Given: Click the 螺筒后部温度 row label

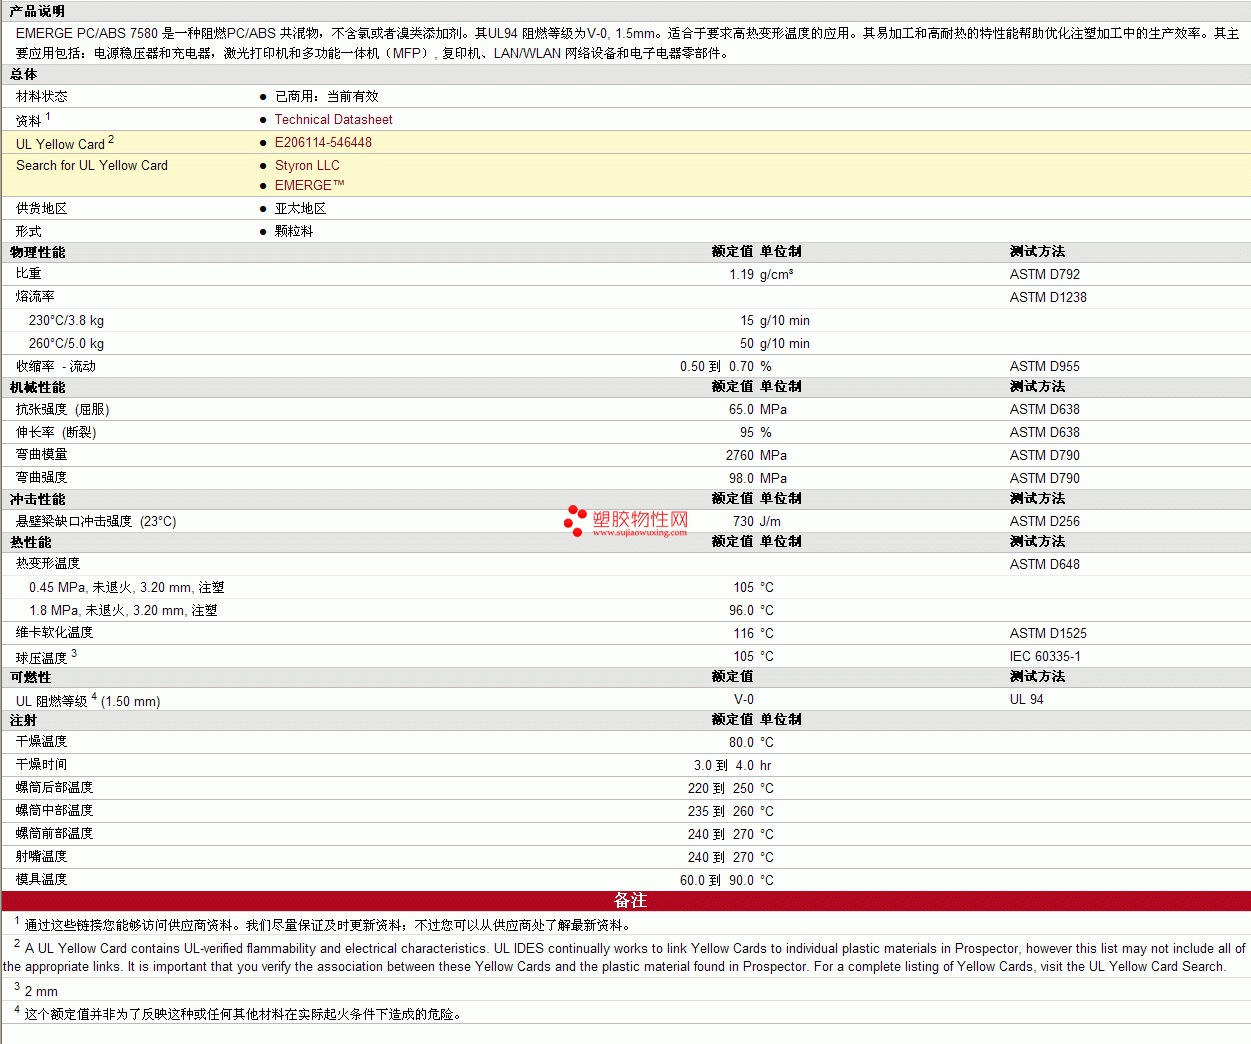Looking at the screenshot, I should click(54, 787).
